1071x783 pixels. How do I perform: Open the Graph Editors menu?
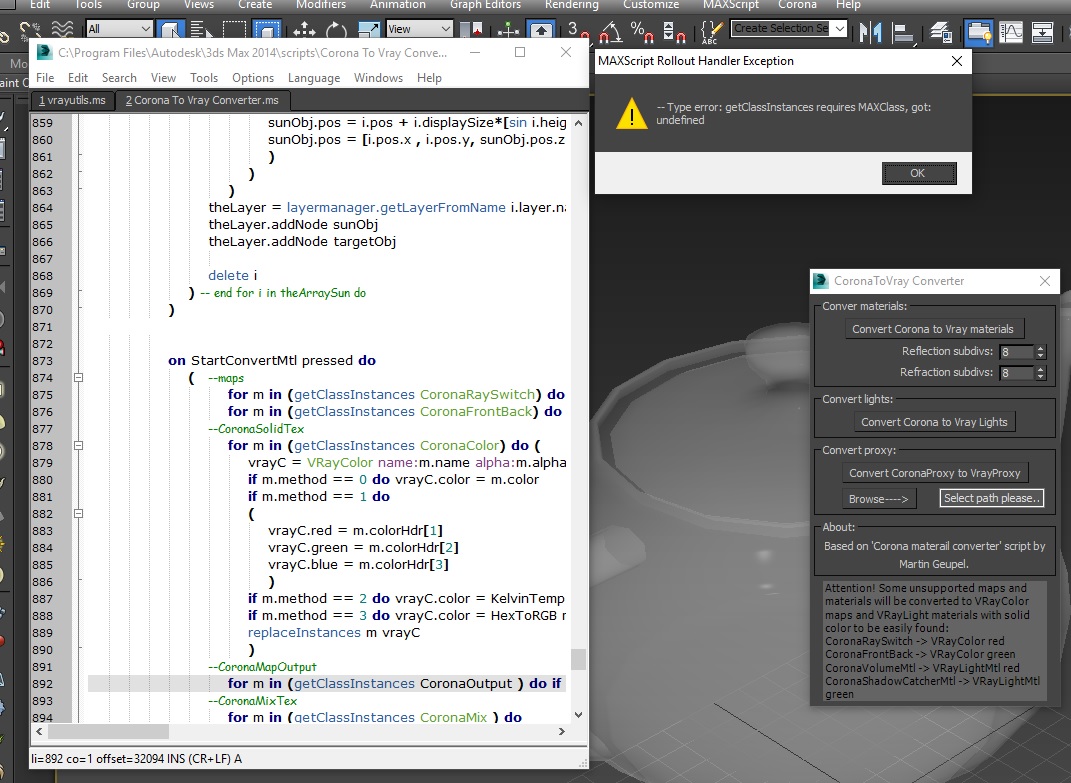click(x=485, y=5)
